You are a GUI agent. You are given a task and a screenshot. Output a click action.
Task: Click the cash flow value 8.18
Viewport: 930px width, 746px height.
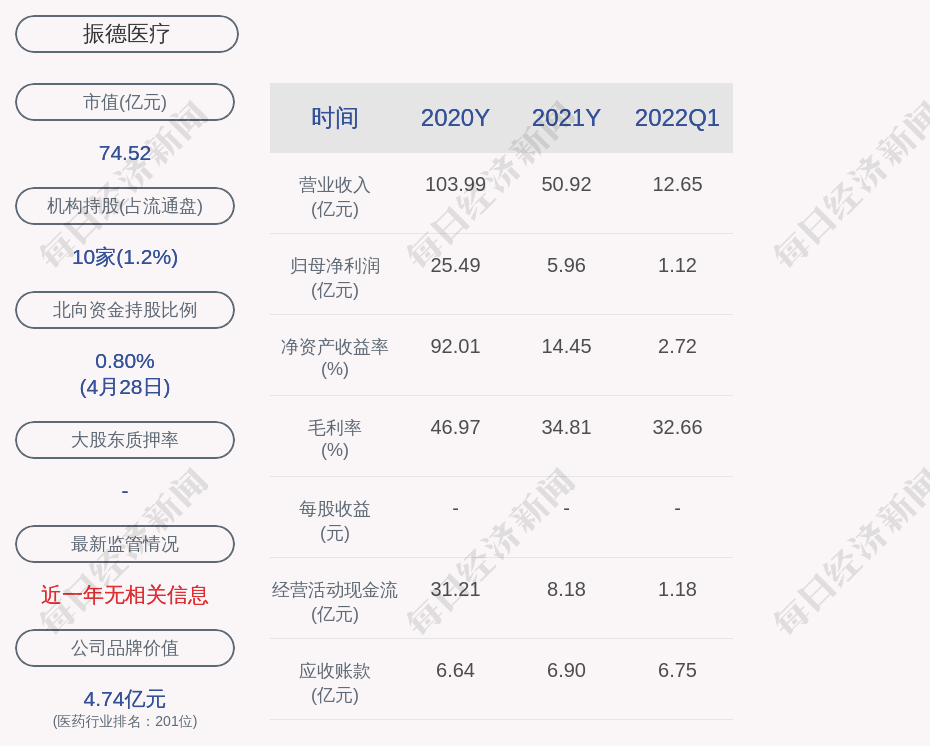(566, 589)
